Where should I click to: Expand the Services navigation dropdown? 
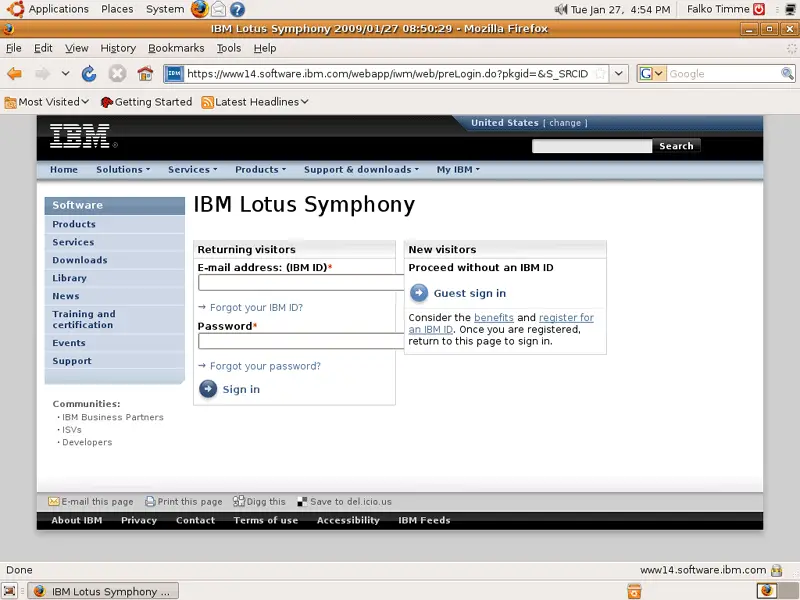click(x=192, y=169)
